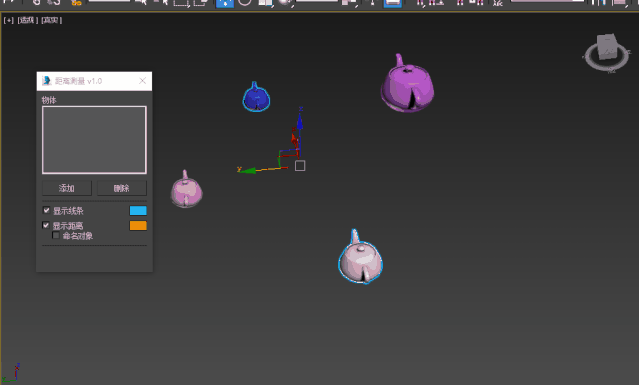Click the 添加 button in the dialog
Viewport: 639px width, 385px height.
(x=67, y=188)
